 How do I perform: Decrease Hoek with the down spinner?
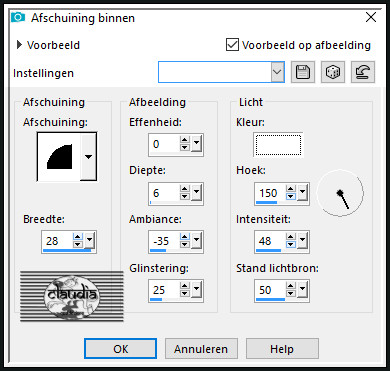coord(291,196)
